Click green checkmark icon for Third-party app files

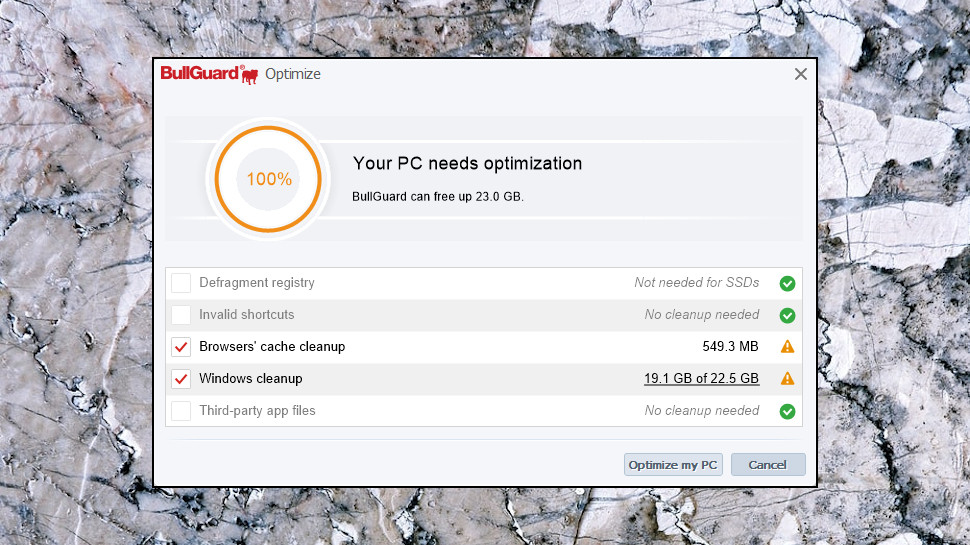pyautogui.click(x=787, y=411)
